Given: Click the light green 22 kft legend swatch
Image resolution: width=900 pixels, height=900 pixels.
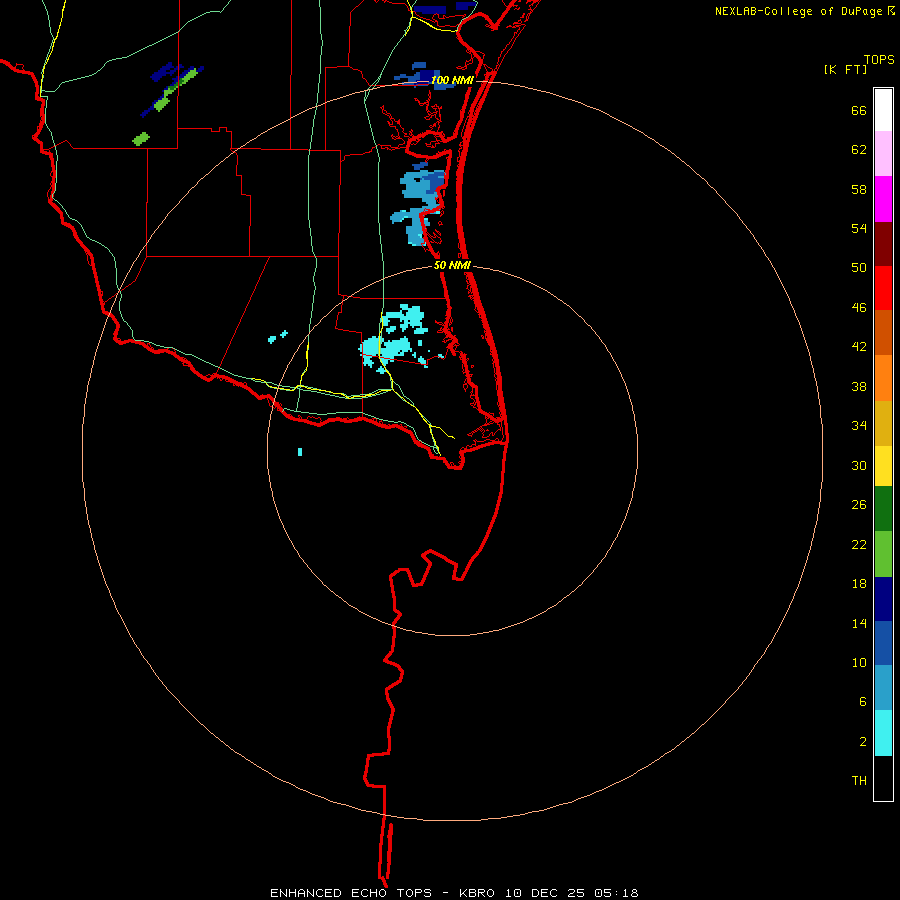Looking at the screenshot, I should 883,554.
